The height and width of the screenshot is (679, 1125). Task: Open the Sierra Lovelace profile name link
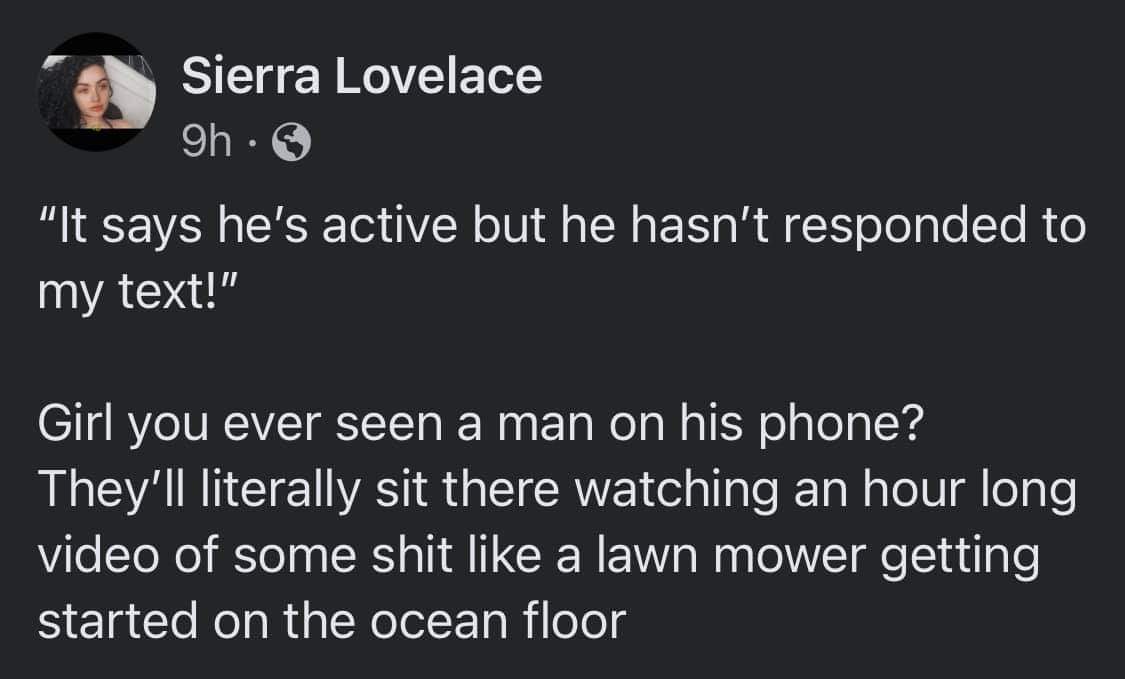click(361, 77)
